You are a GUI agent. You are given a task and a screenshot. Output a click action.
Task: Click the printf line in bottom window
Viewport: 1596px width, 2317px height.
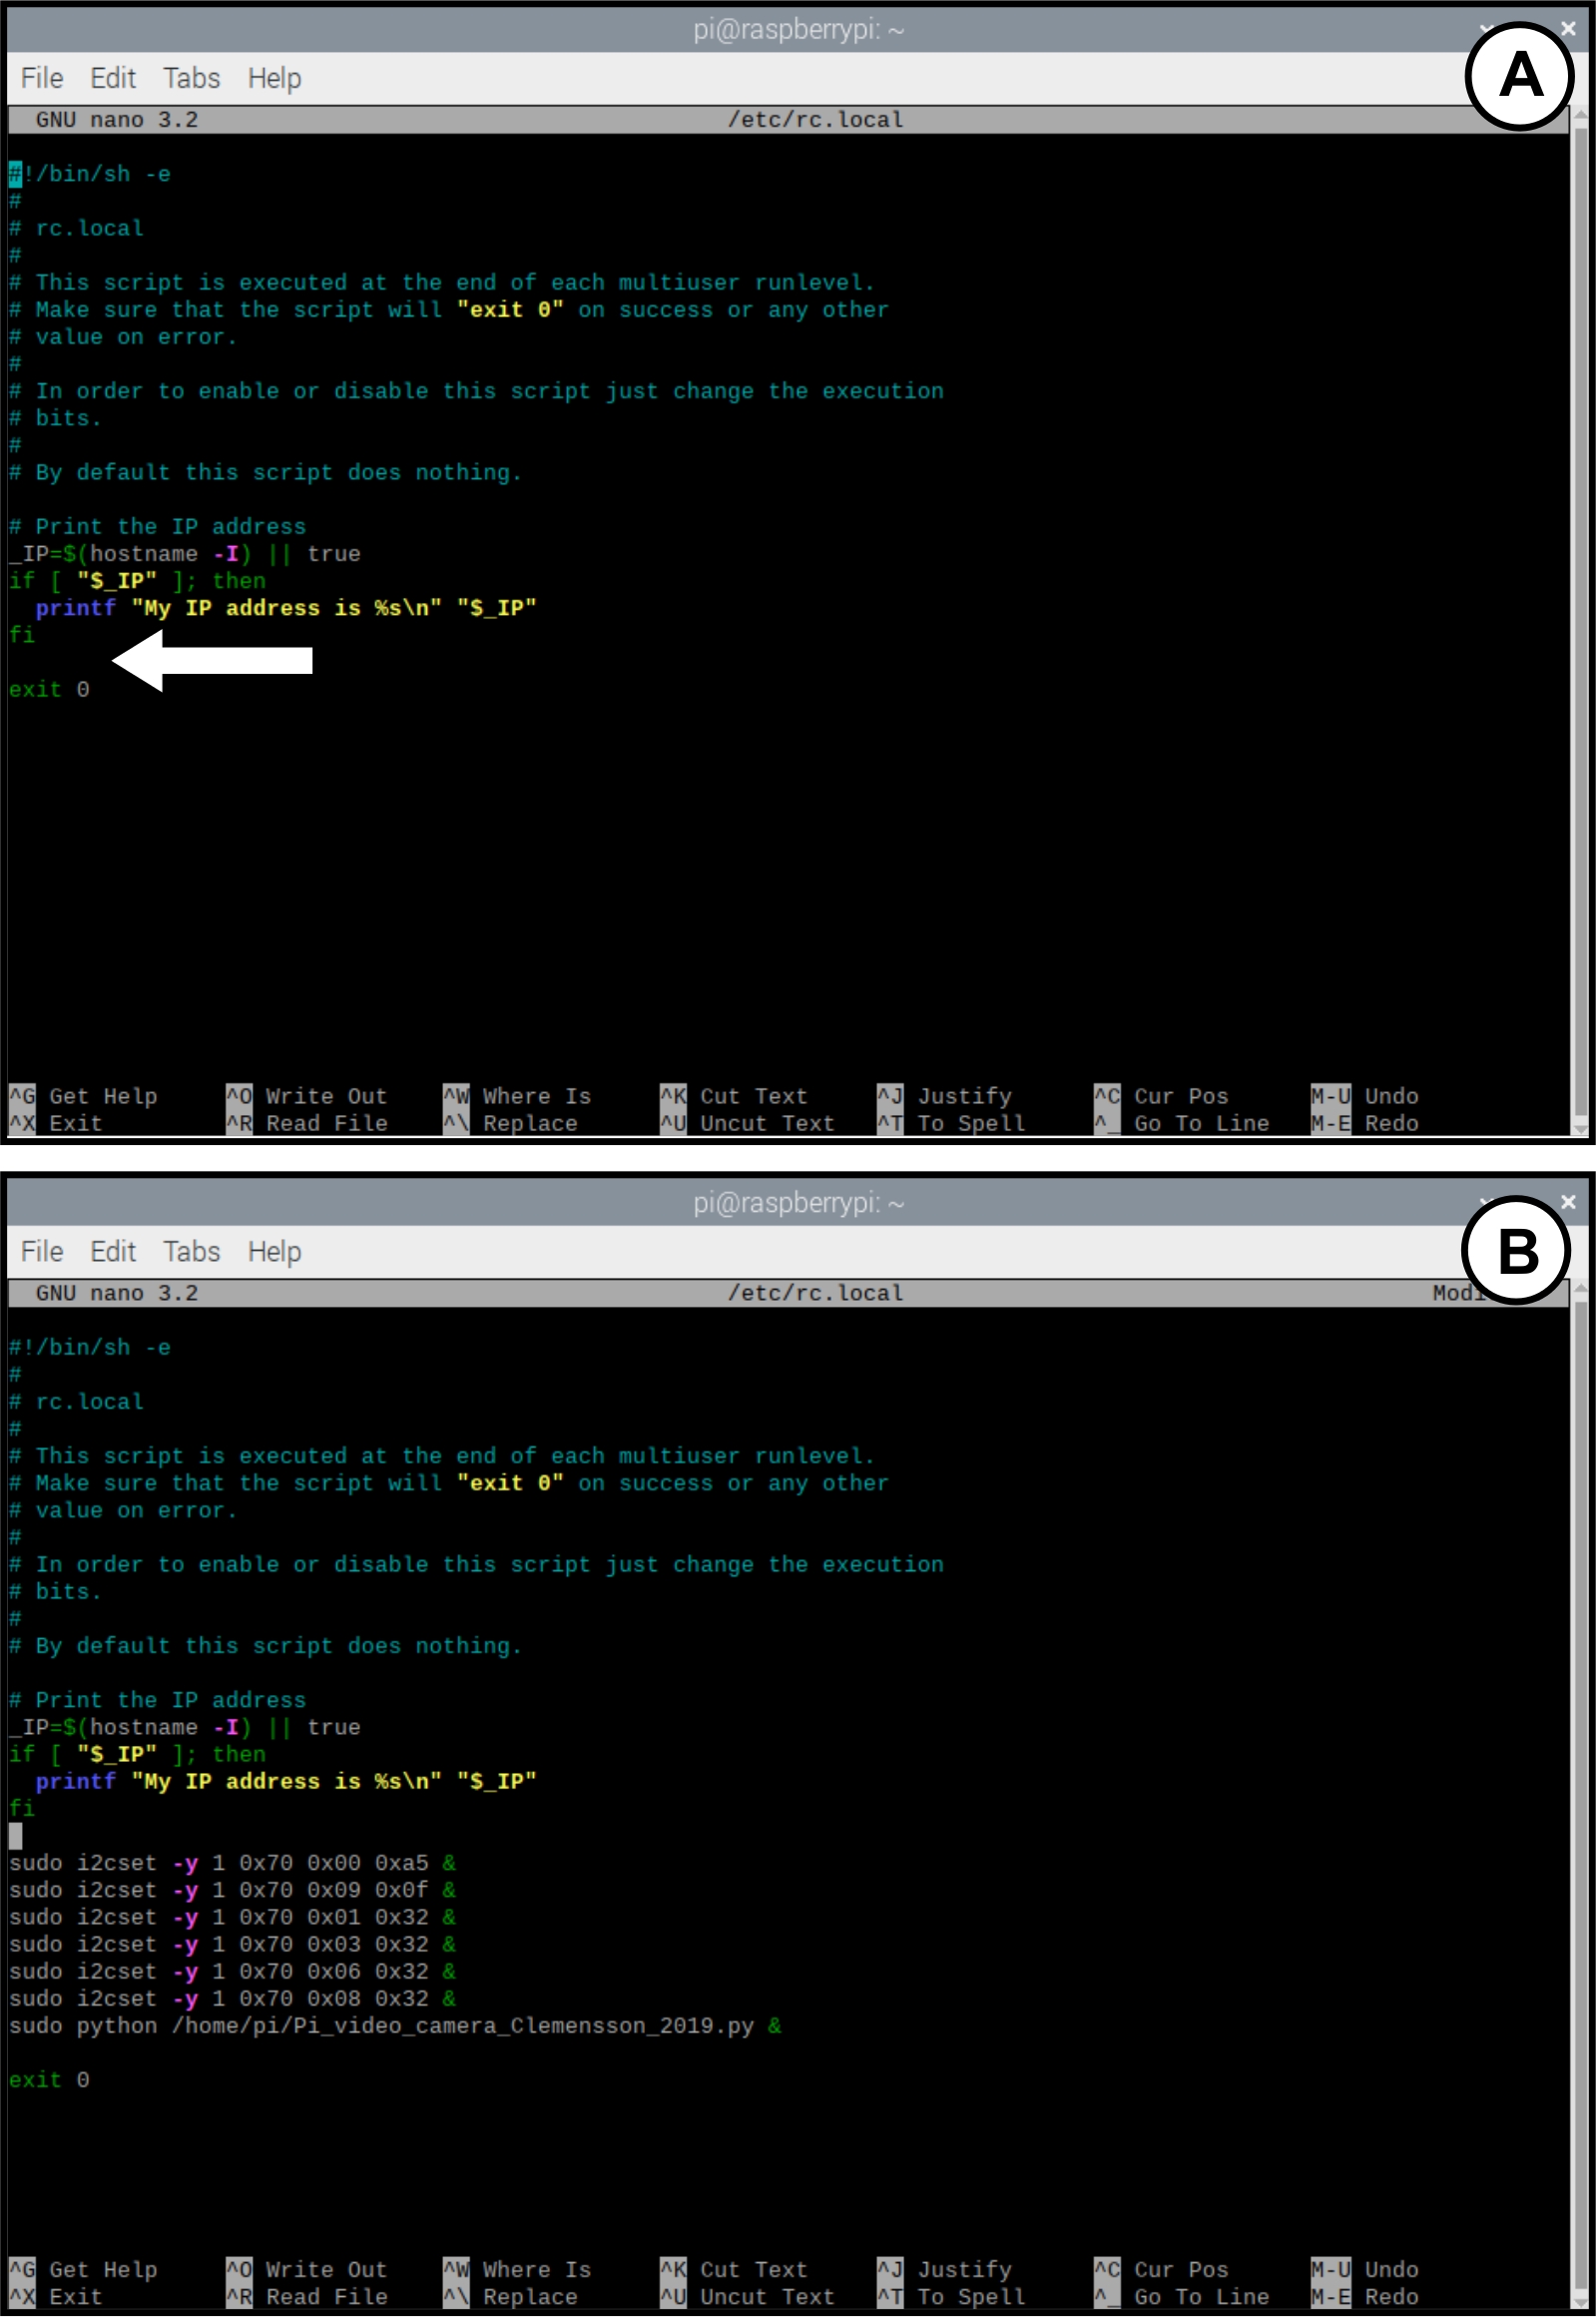click(286, 1781)
